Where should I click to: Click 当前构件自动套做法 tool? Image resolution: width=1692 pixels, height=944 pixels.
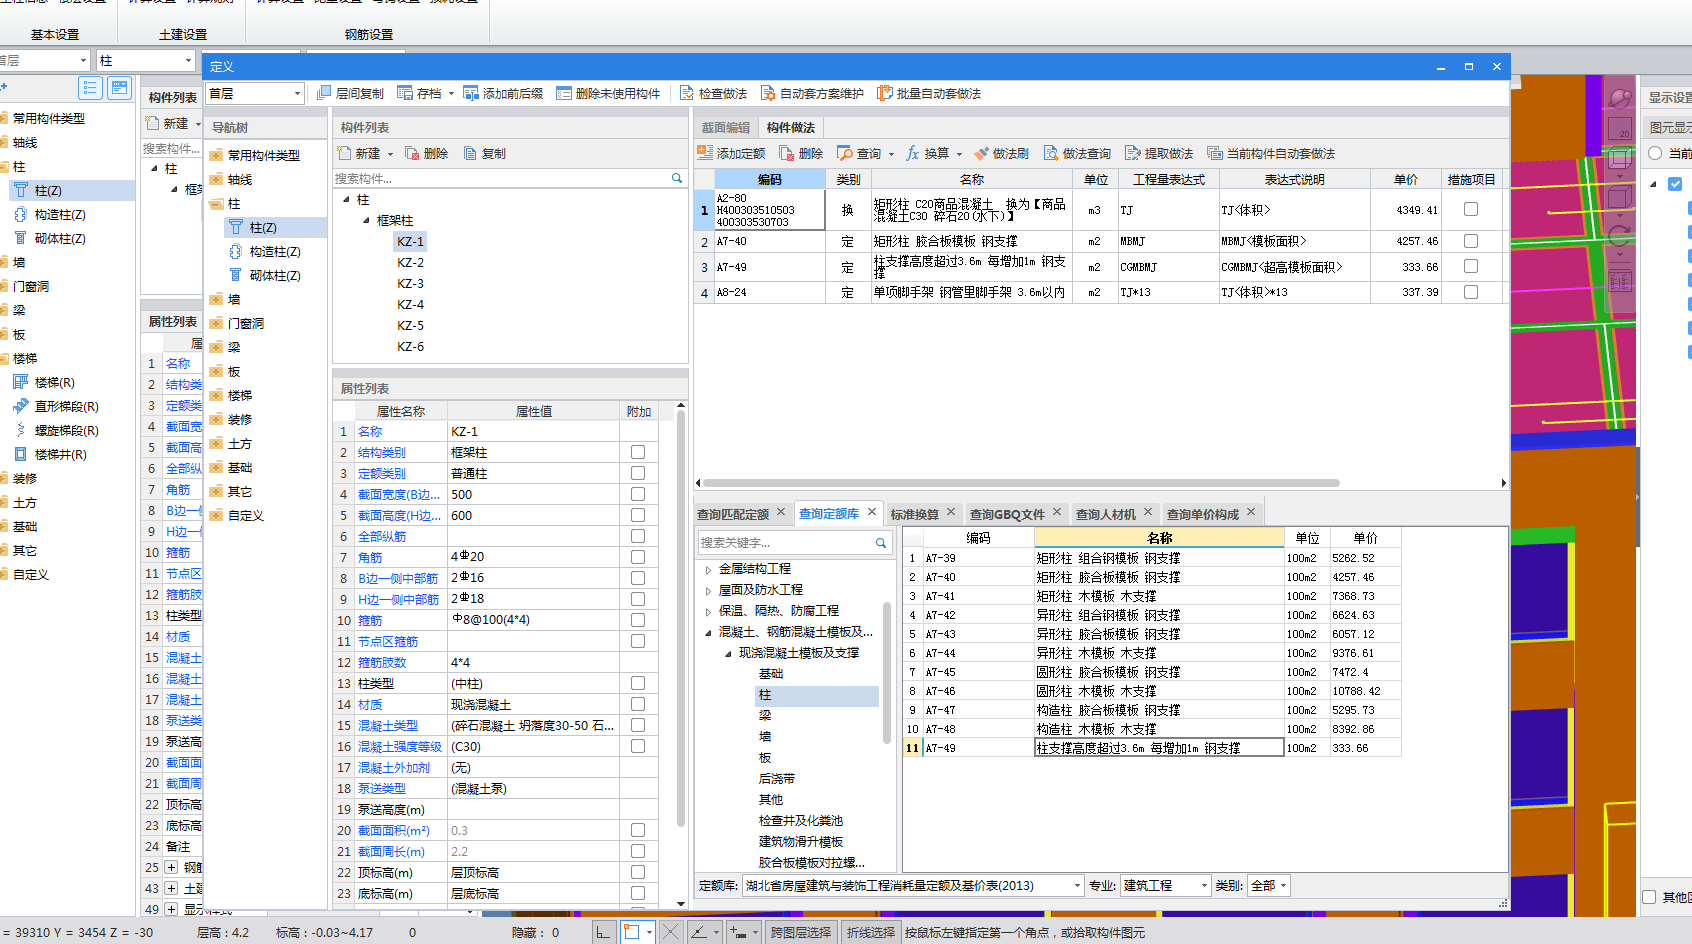click(x=1271, y=153)
